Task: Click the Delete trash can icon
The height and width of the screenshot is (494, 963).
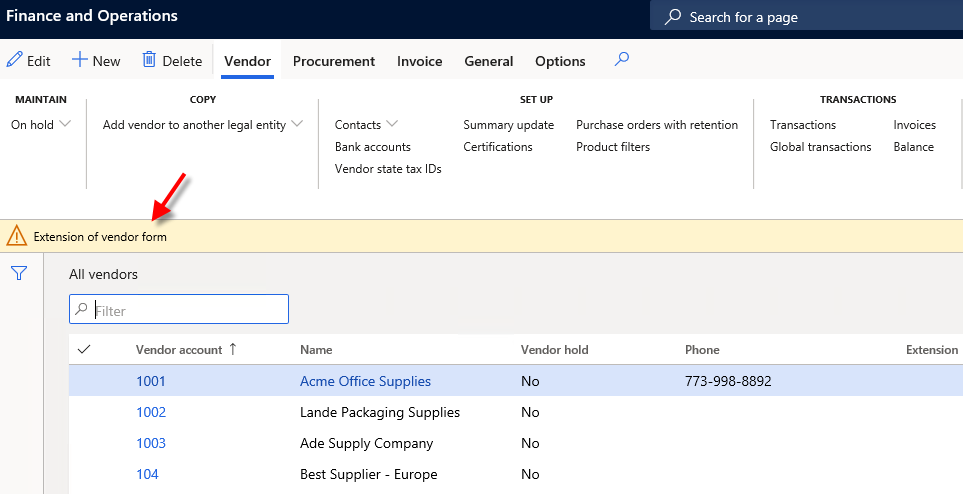Action: point(149,60)
